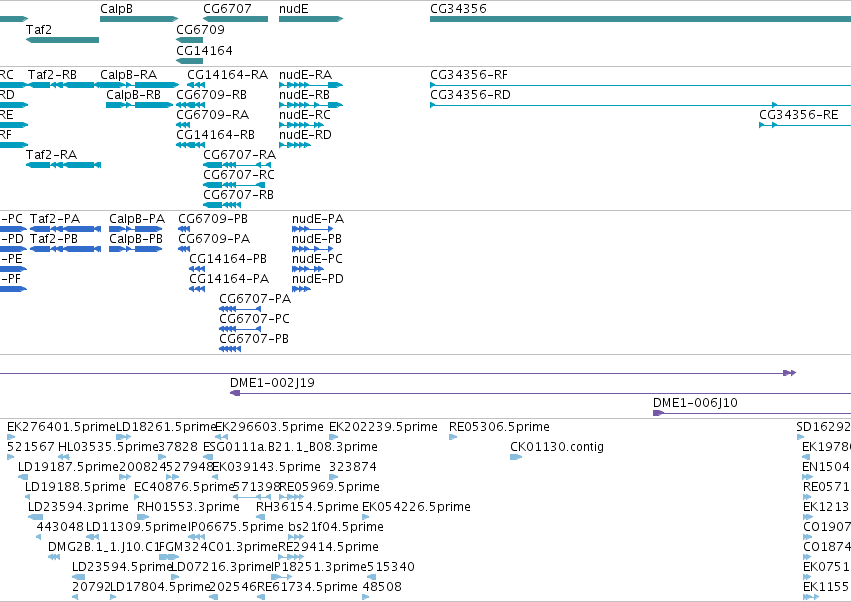Select the CG6707-PC protein label
Viewport: 851px width, 602px height.
click(x=255, y=319)
